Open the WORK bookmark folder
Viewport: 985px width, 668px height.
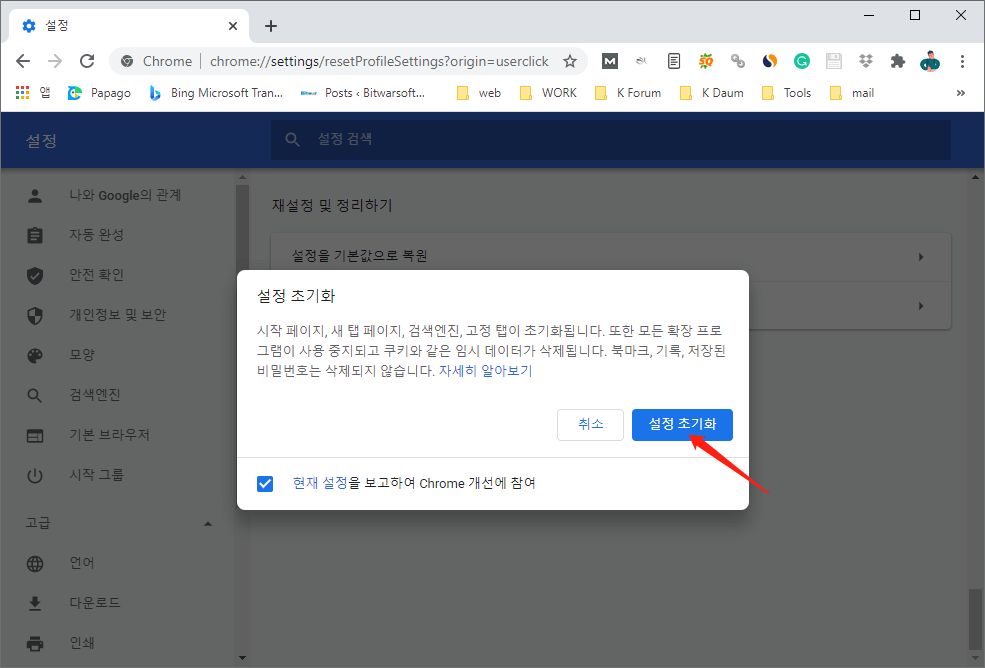click(x=548, y=93)
